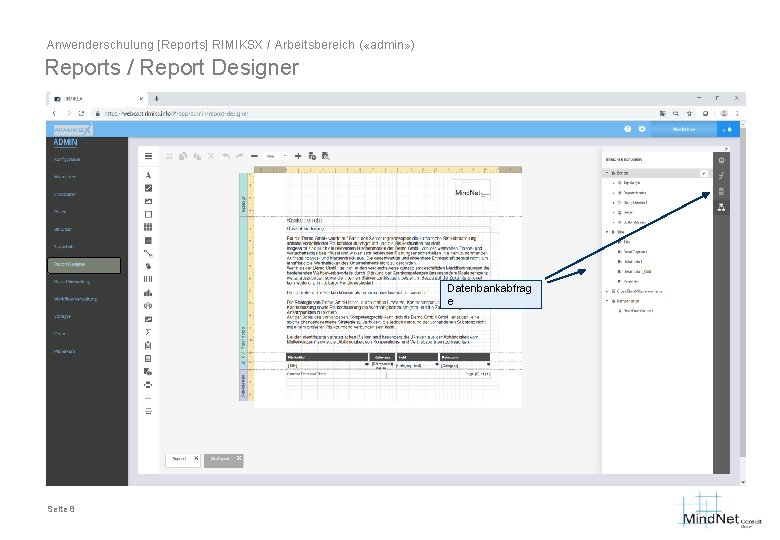Select the Table control tool icon
This screenshot has height=540, width=780.
(x=148, y=227)
